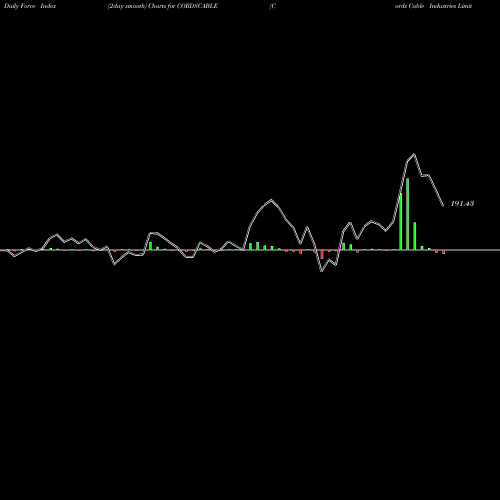
Task: Click the 'Daily Force Index' title text
Action: [30, 6]
